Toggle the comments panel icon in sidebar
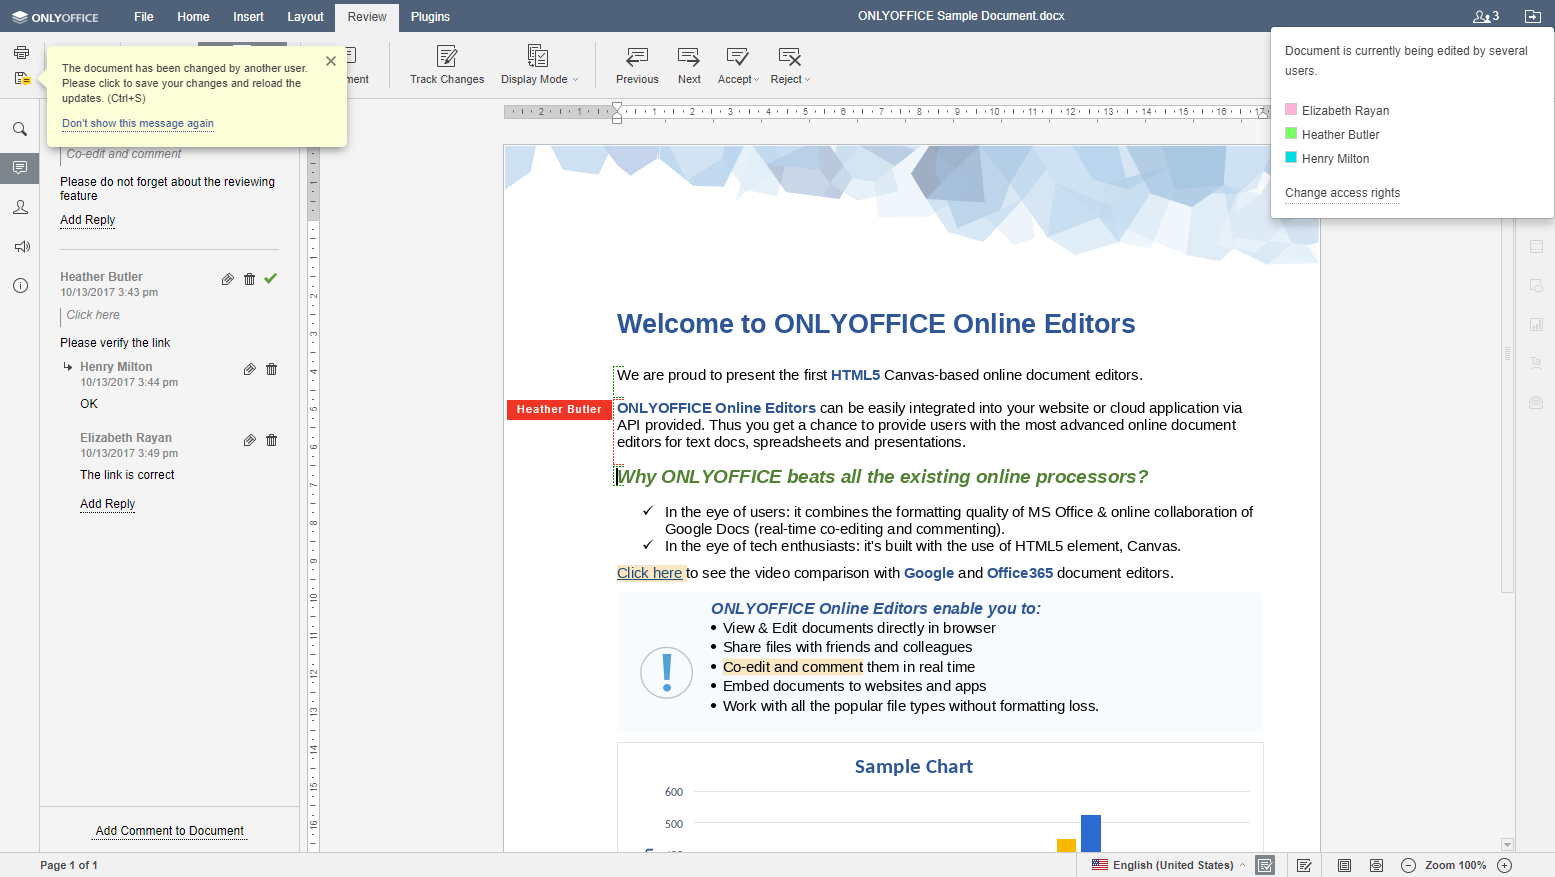Viewport: 1555px width, 877px height. pyautogui.click(x=20, y=168)
